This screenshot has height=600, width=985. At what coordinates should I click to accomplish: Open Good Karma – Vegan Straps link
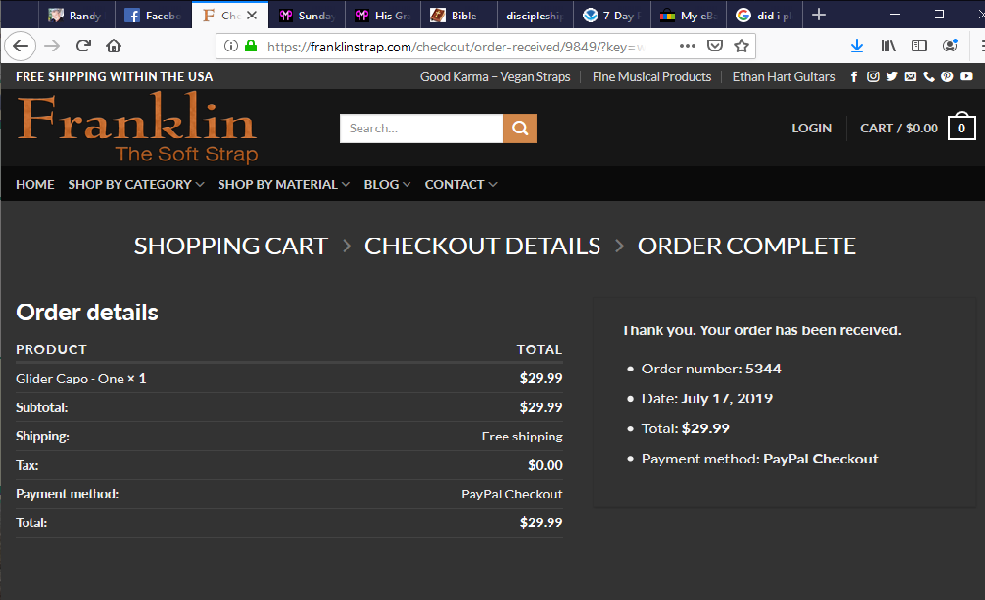(495, 77)
